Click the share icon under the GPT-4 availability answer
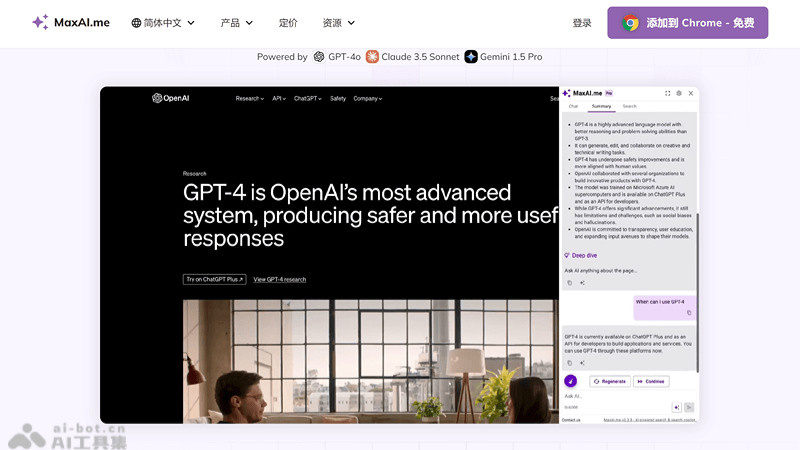This screenshot has height=450, width=800. (582, 362)
